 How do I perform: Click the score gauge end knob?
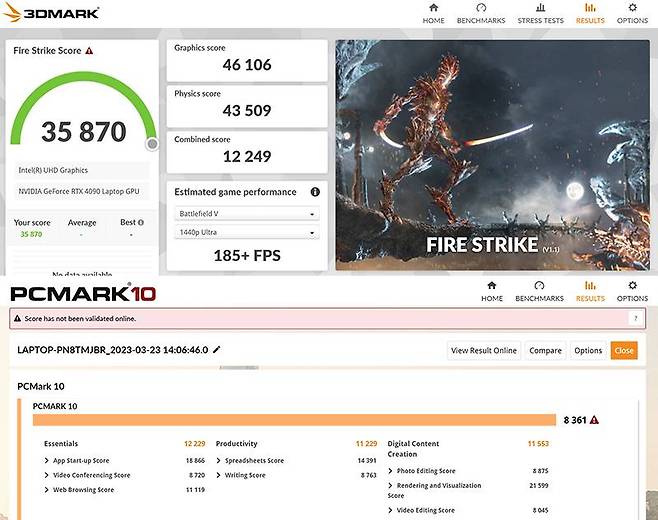click(x=152, y=144)
